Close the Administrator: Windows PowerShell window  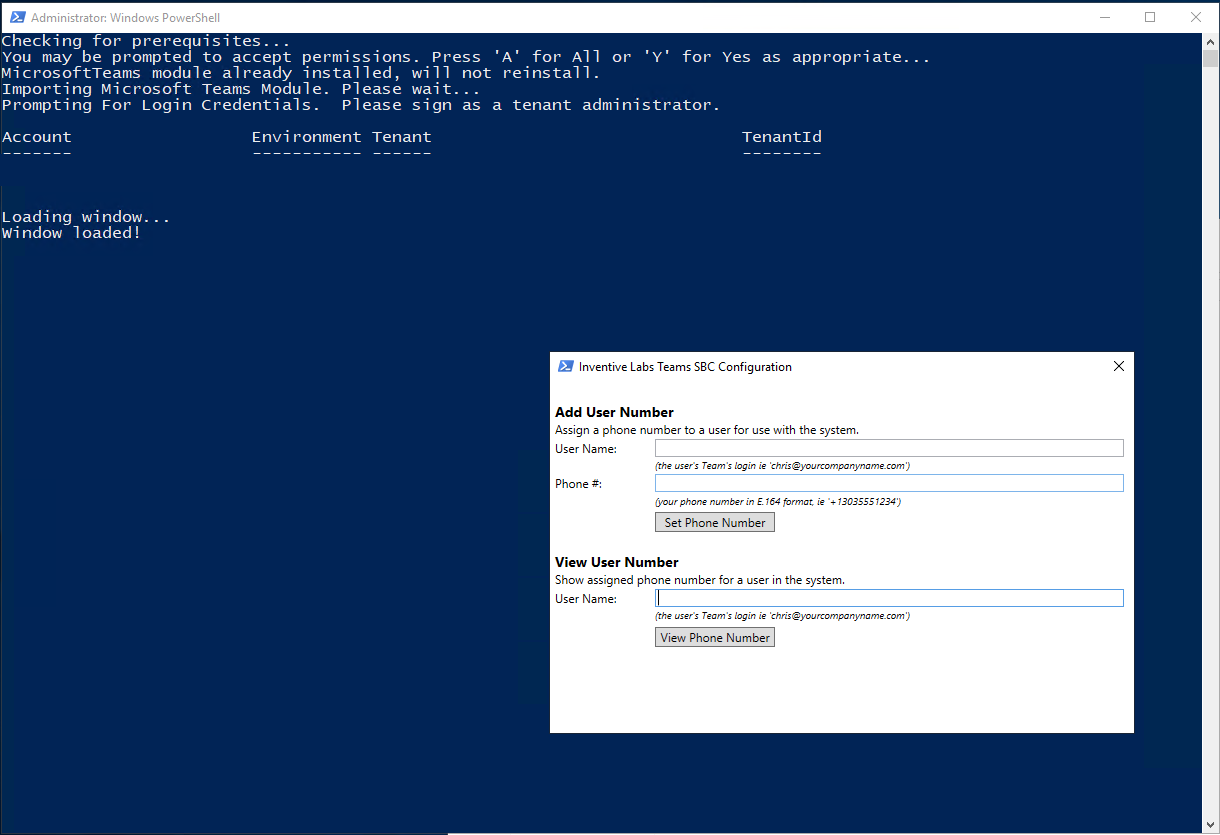1196,17
